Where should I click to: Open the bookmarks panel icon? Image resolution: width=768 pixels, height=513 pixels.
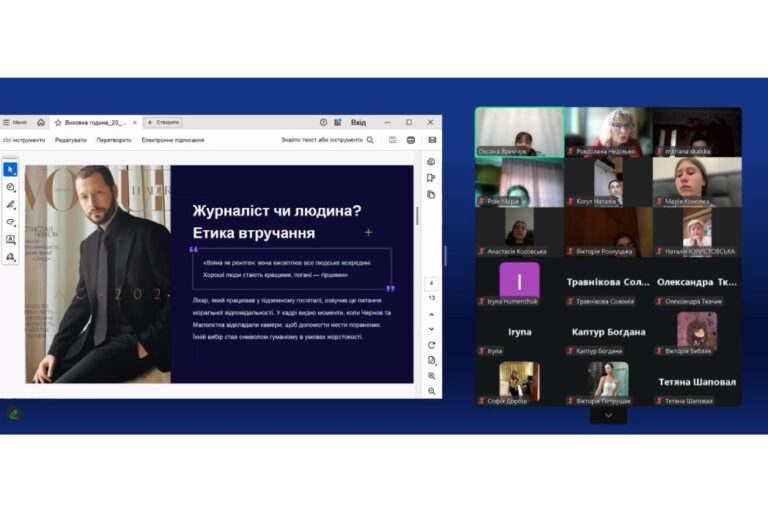431,178
